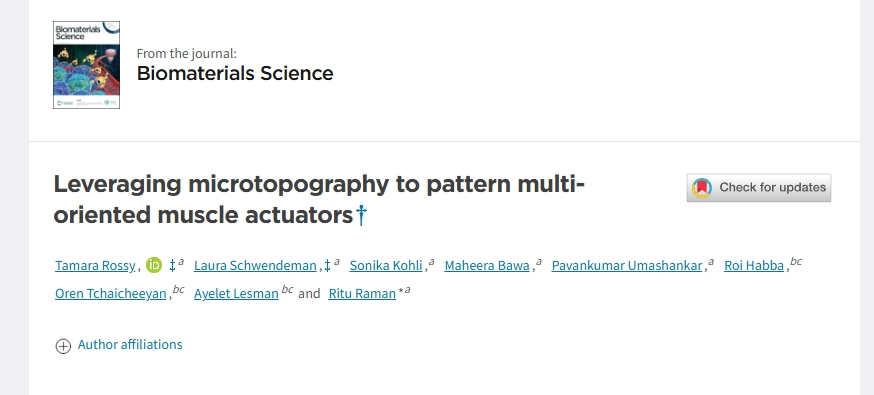Click the plus circle icon next to Author affiliations

click(63, 346)
